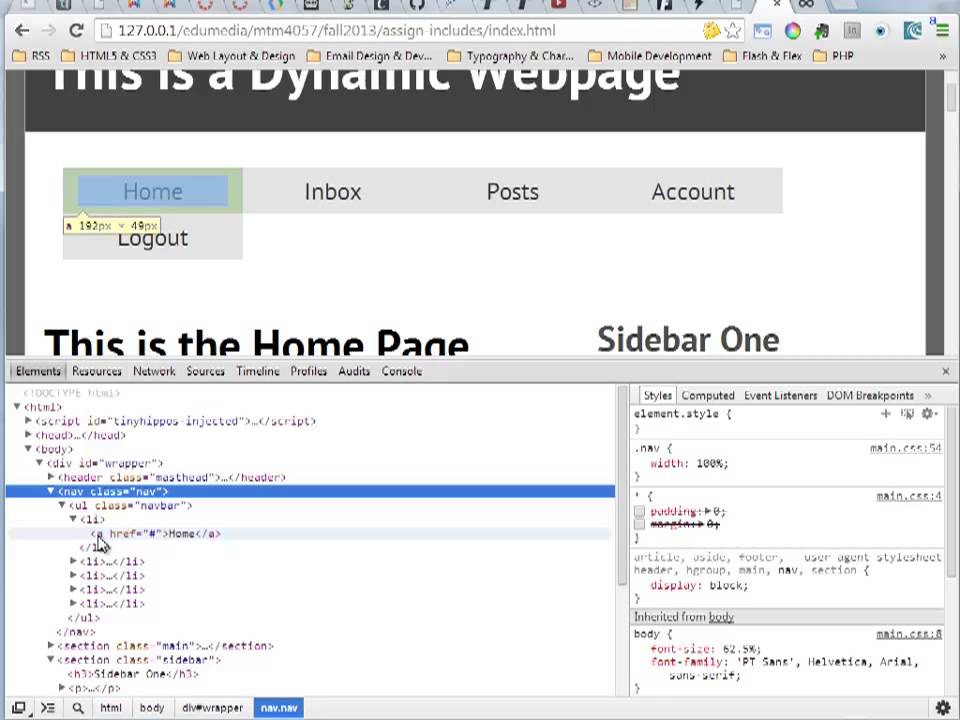Image resolution: width=960 pixels, height=720 pixels.
Task: Switch to the Resources panel tab
Action: [x=97, y=371]
